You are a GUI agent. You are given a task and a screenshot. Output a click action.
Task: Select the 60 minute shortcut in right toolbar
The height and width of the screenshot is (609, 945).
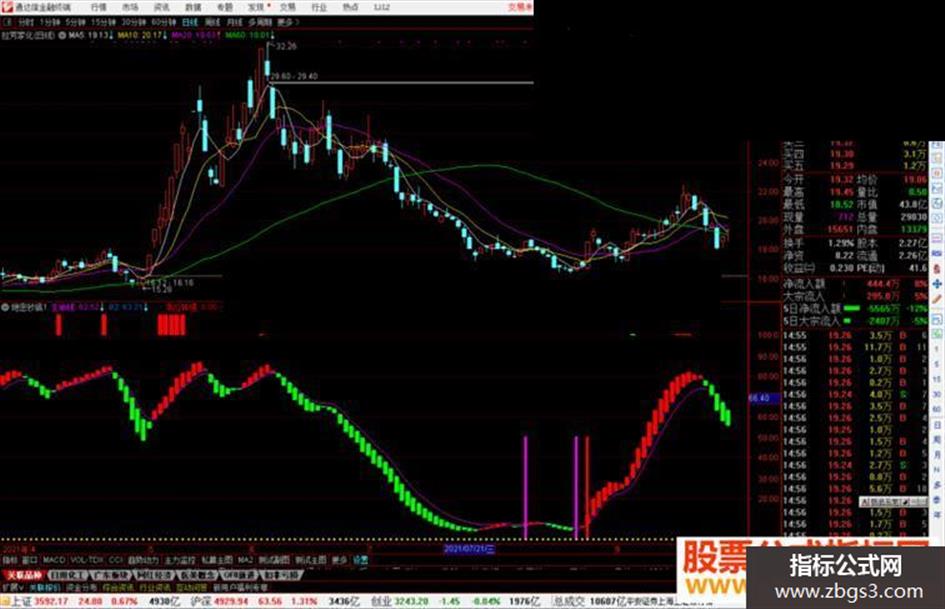(937, 409)
